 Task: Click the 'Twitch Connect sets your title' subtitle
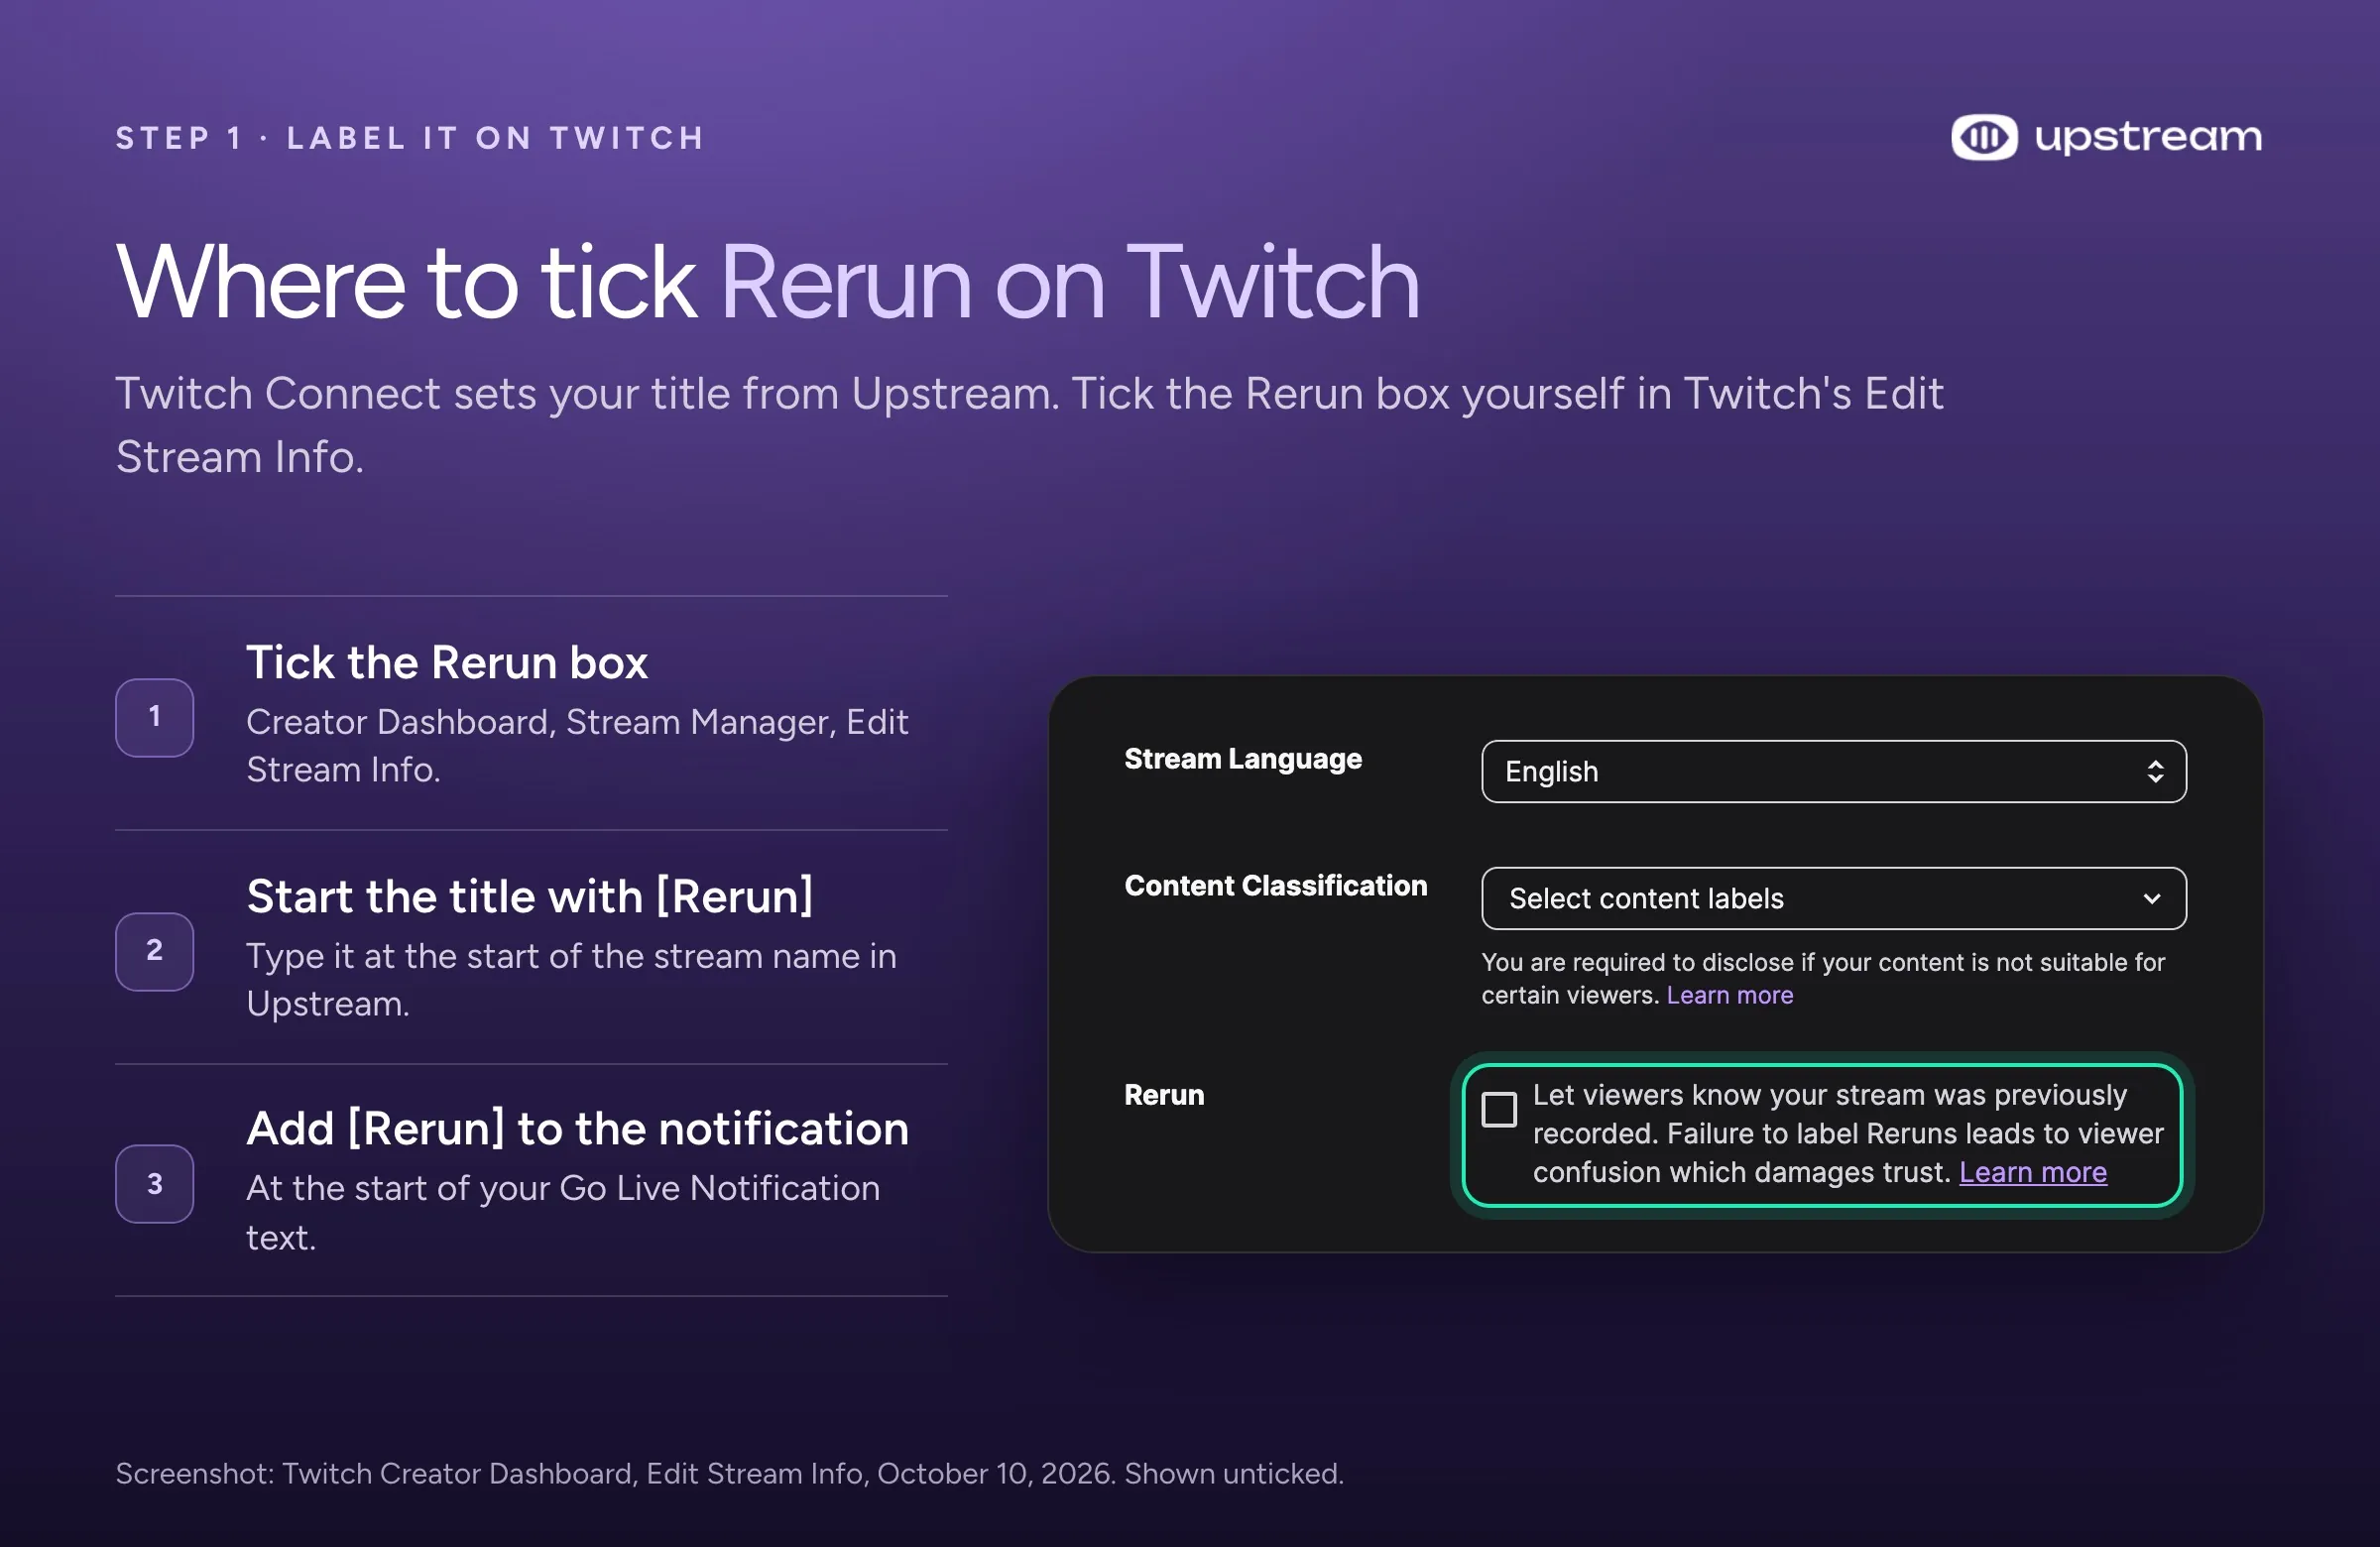(1029, 425)
